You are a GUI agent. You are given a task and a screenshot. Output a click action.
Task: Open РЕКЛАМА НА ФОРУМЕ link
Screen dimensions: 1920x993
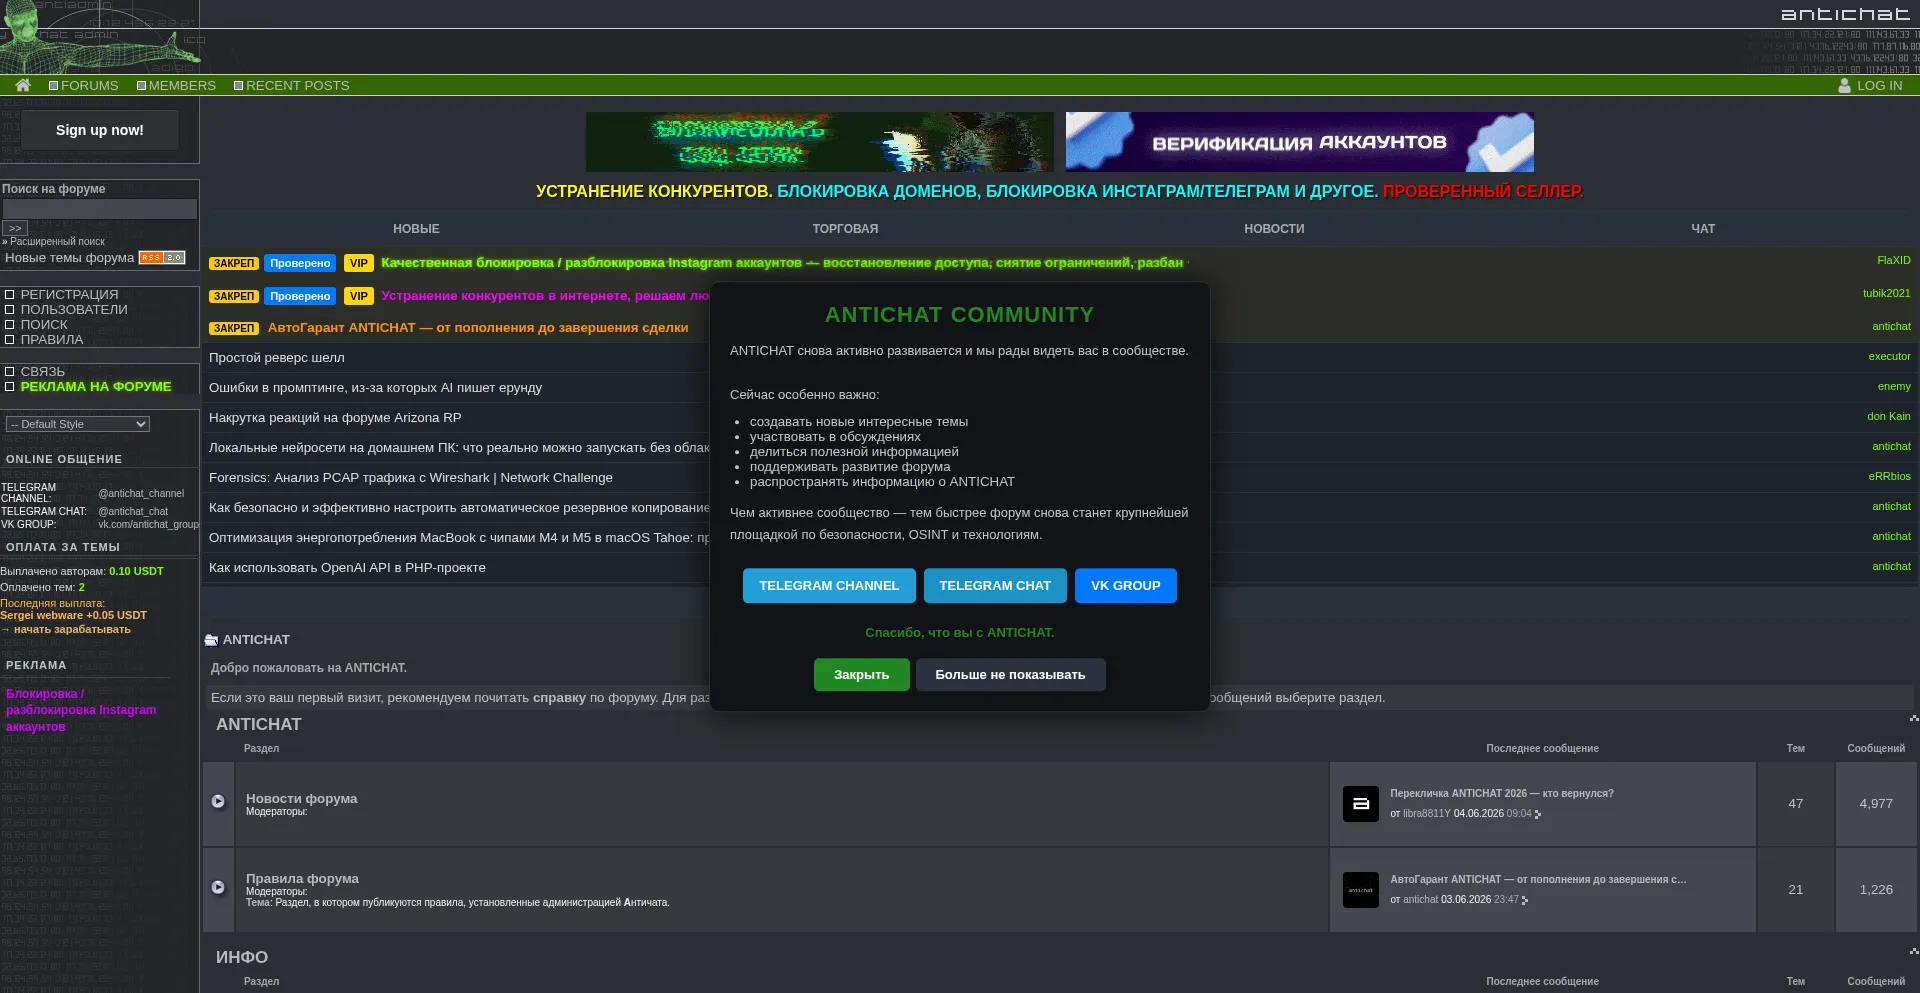click(x=96, y=386)
